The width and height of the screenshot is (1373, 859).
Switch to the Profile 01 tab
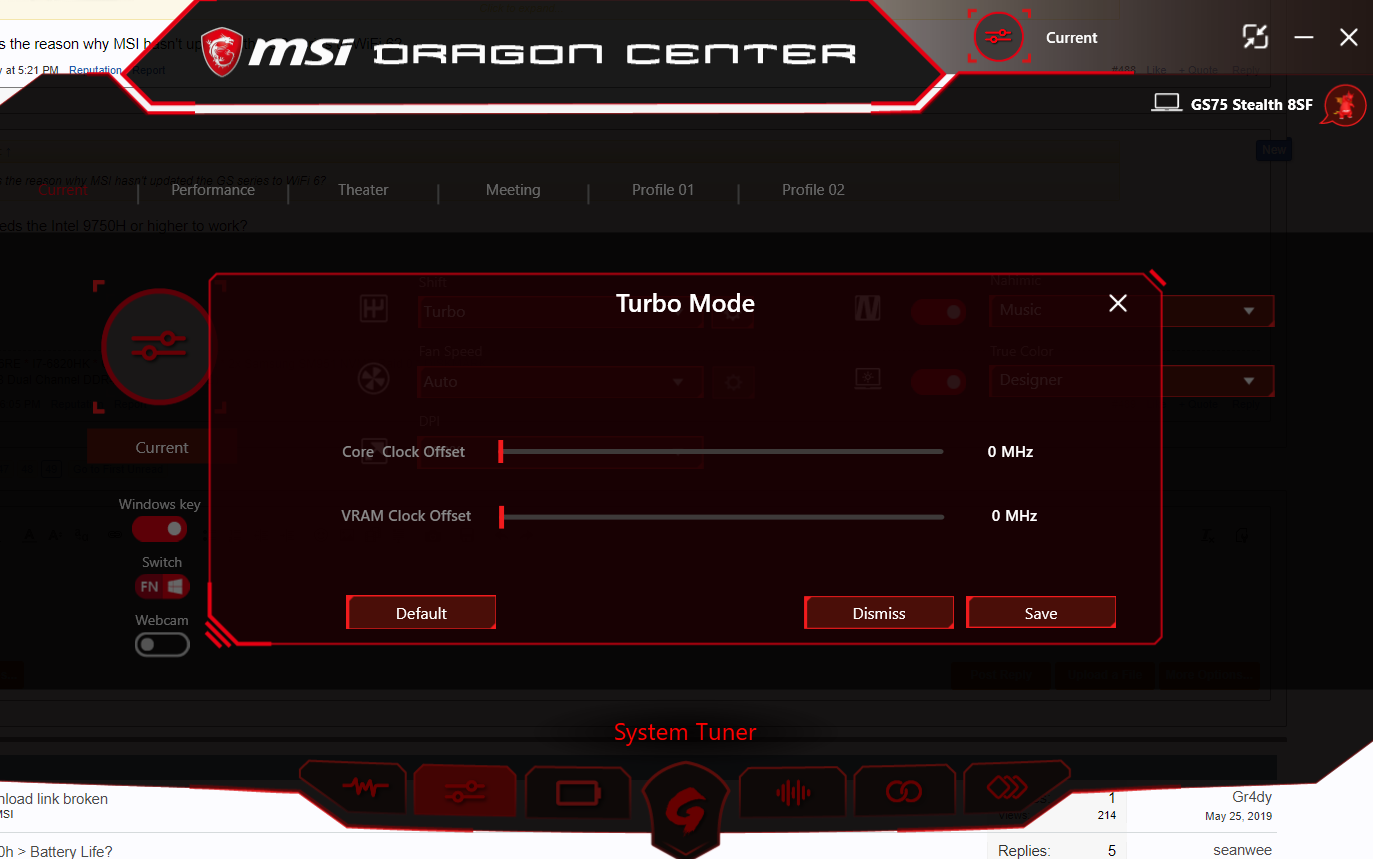(x=663, y=189)
